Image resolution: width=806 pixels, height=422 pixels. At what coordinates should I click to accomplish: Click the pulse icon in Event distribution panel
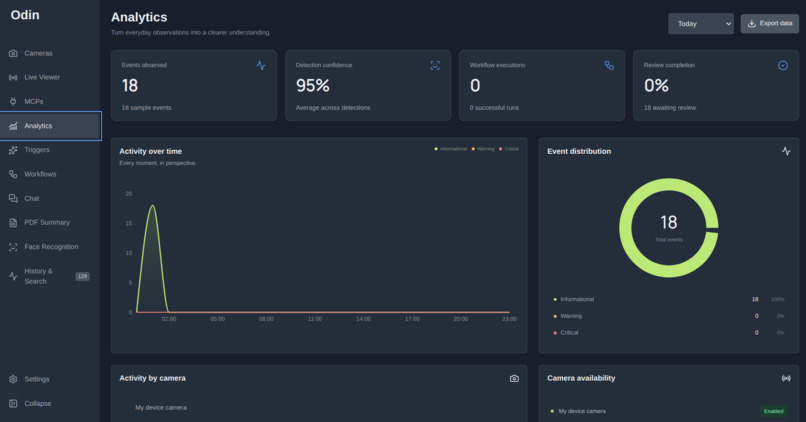pyautogui.click(x=786, y=151)
